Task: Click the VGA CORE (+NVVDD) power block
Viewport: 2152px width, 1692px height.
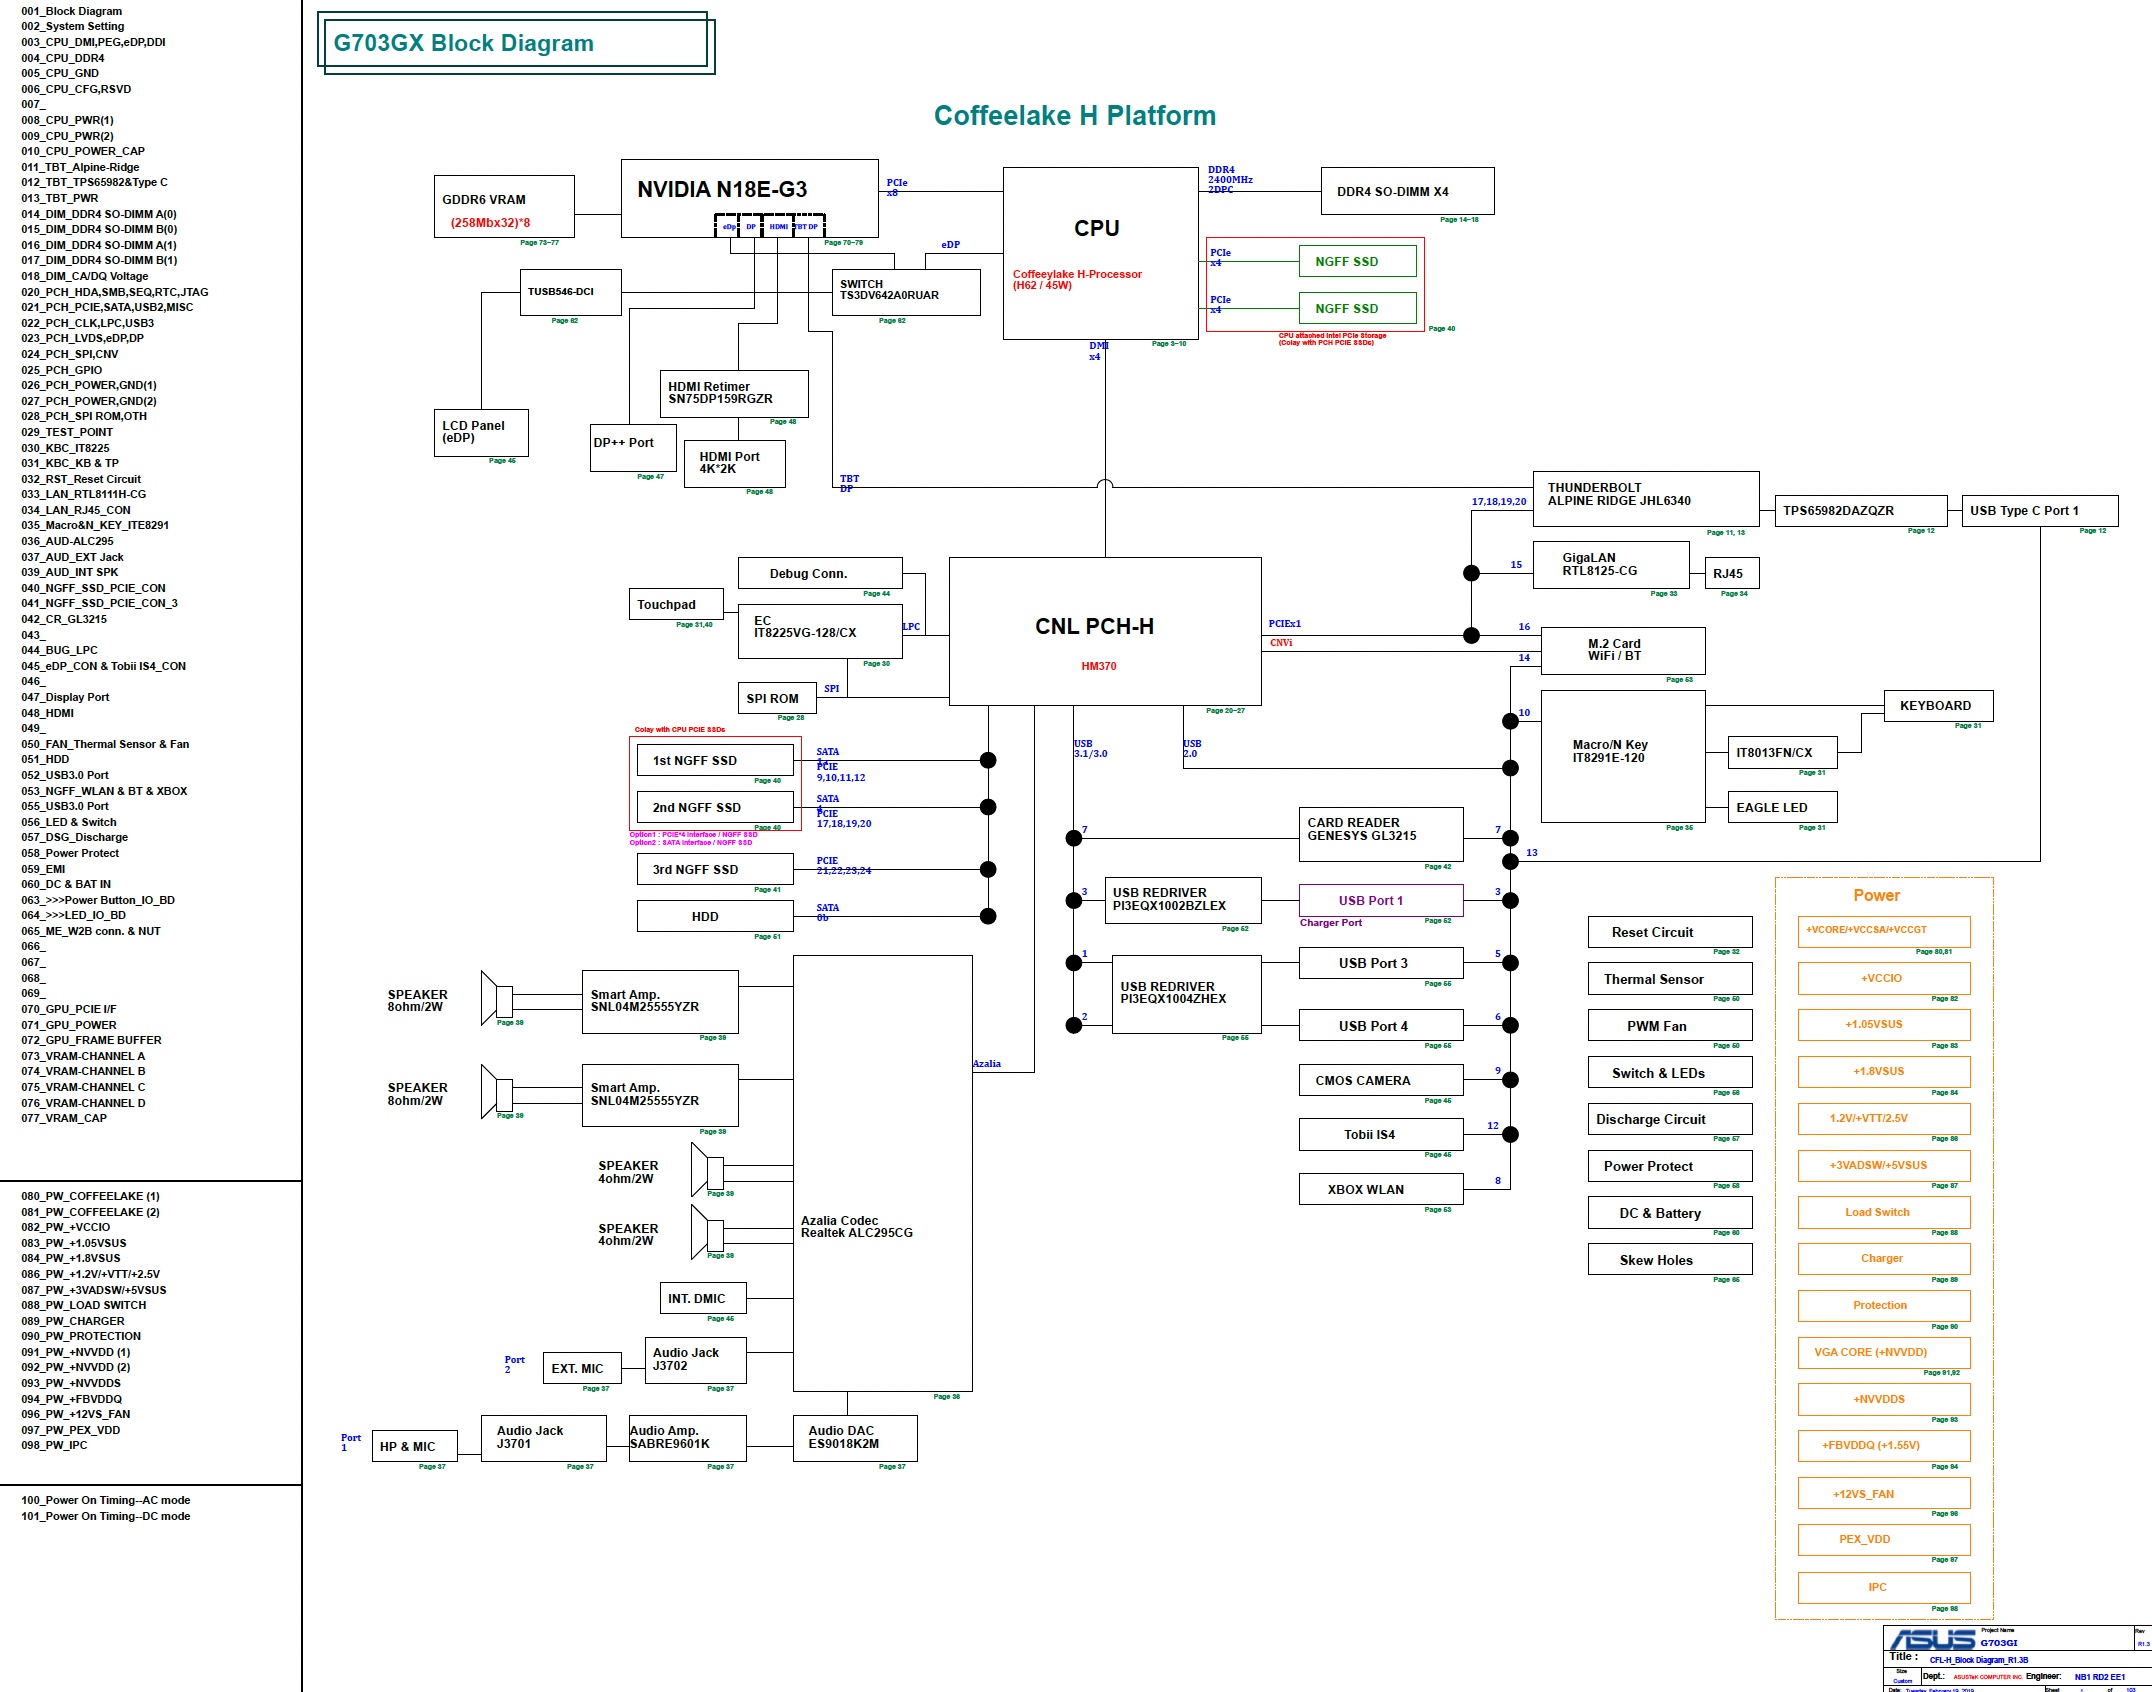Action: coord(1884,1352)
